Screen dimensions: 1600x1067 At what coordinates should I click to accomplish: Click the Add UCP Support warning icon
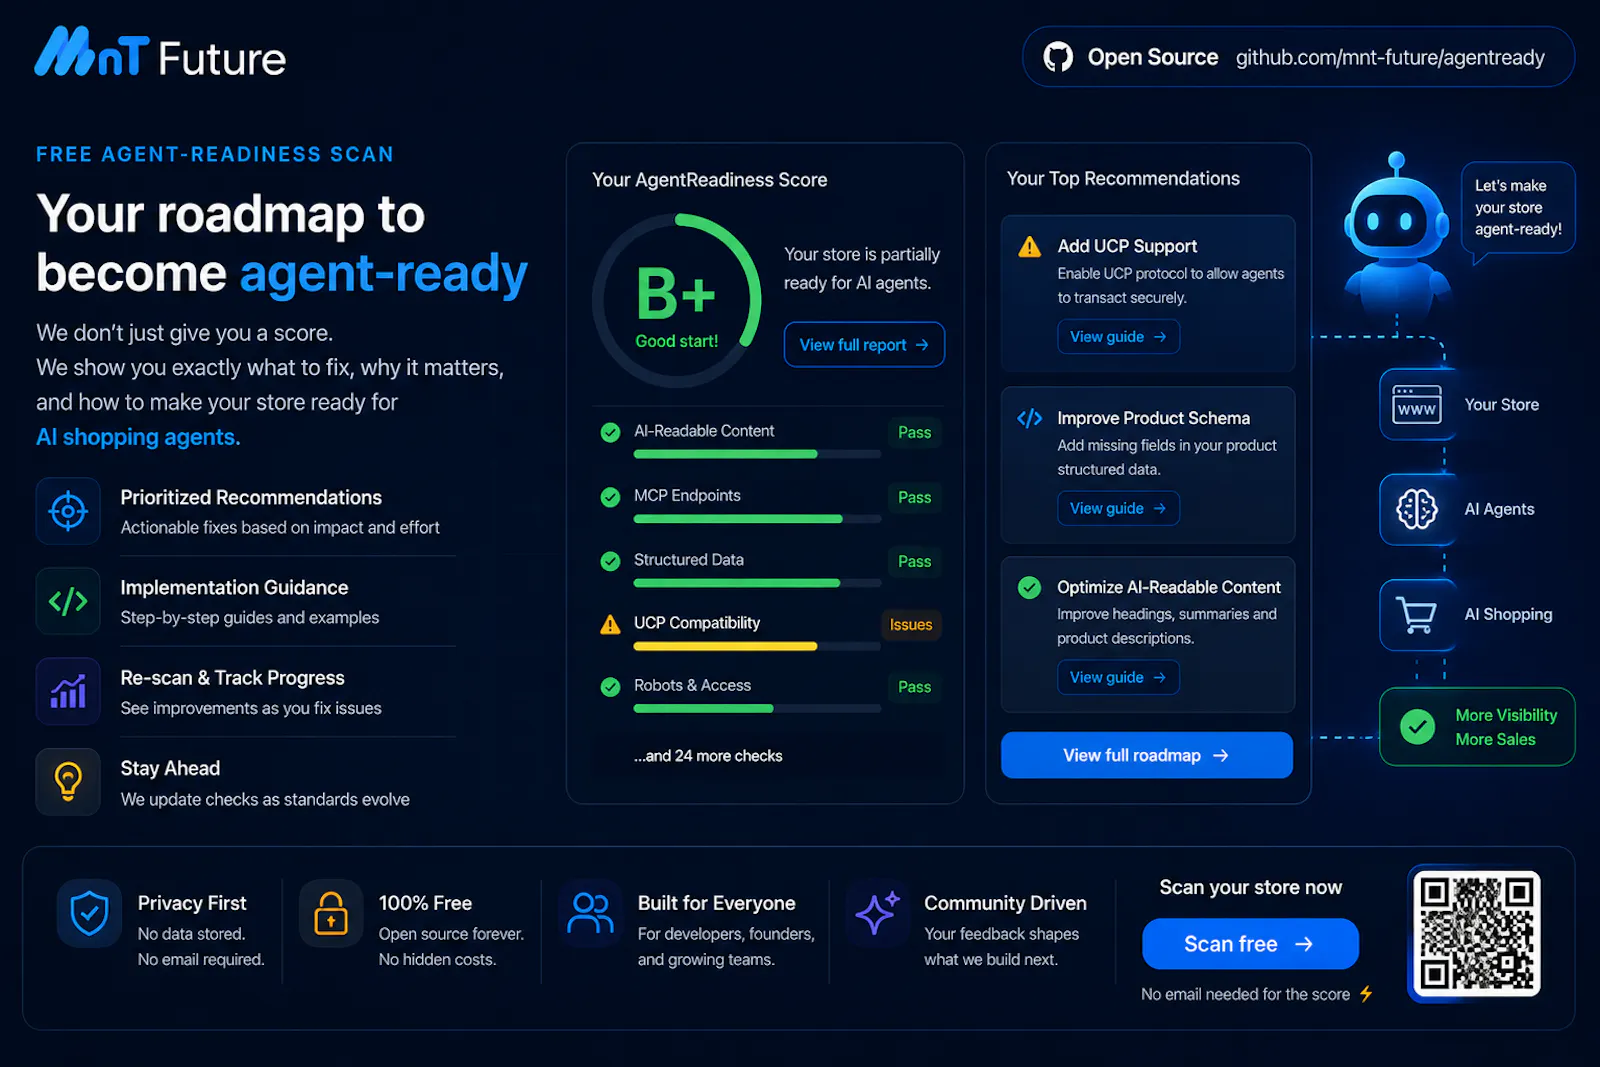tap(1029, 246)
